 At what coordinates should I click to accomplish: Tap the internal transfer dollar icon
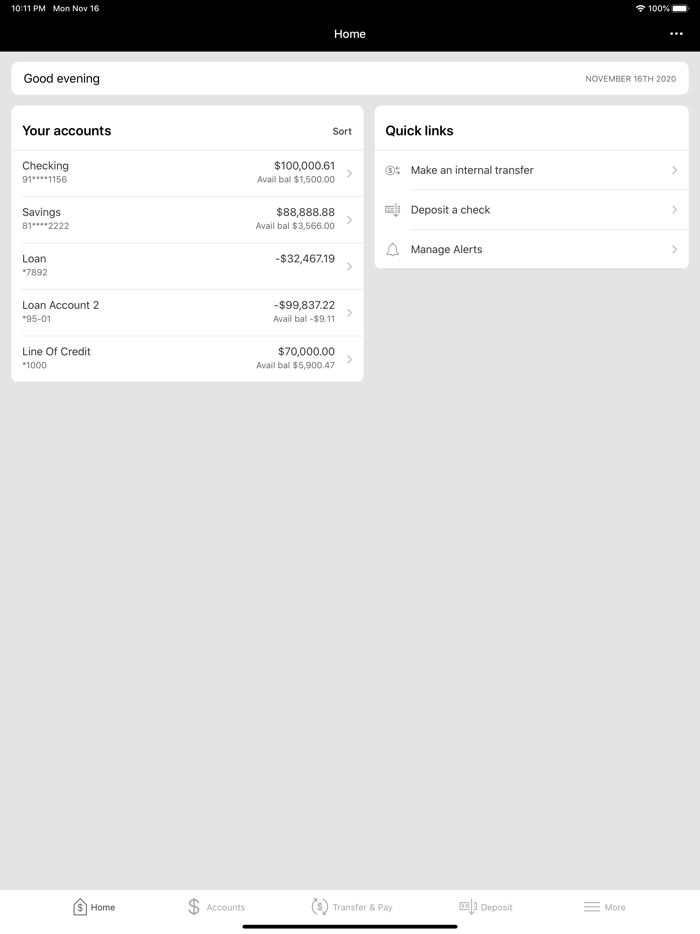393,171
